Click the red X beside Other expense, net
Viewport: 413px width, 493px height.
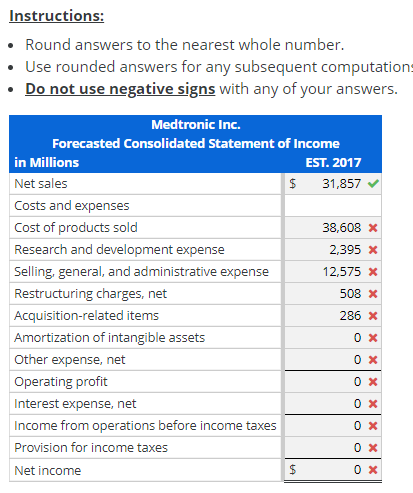(x=373, y=360)
